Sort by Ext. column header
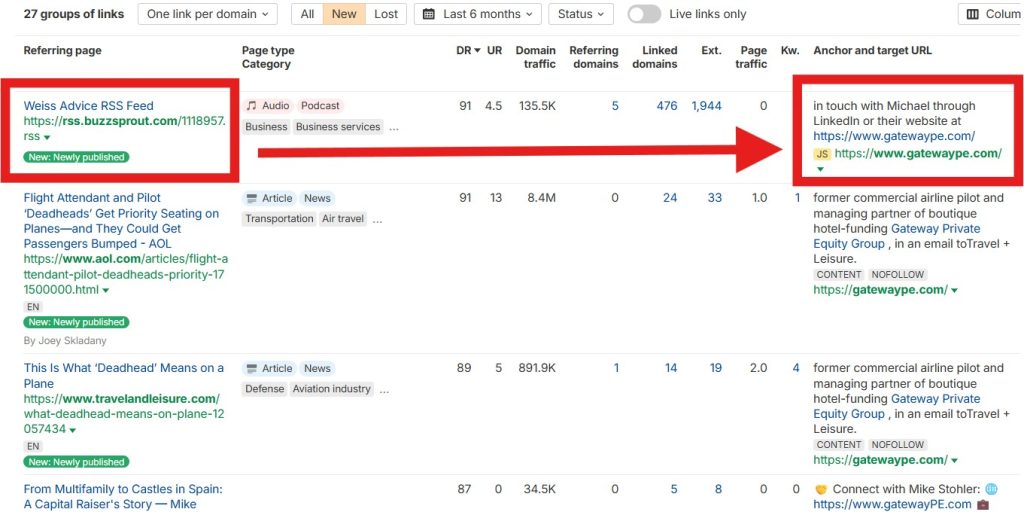The width and height of the screenshot is (1024, 512). coord(711,50)
